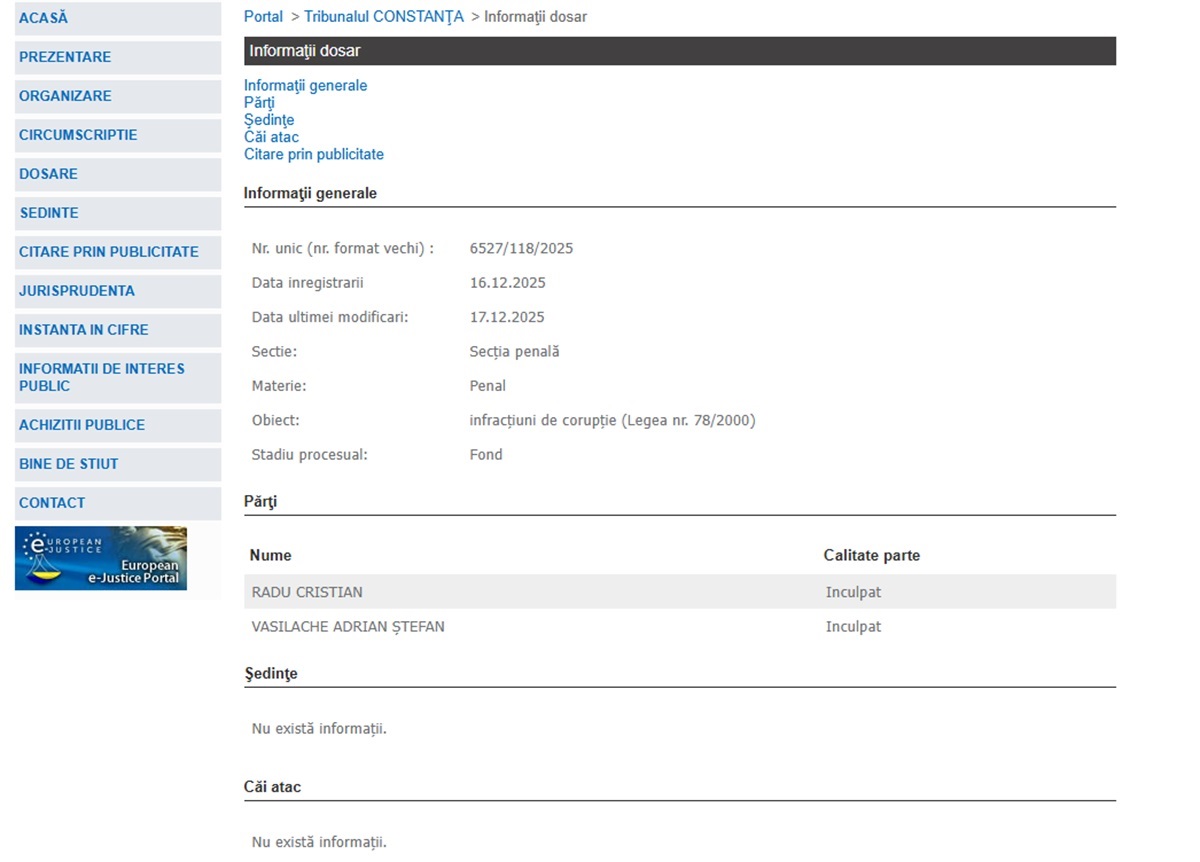Open SEDINTE from the sidebar
This screenshot has width=1200, height=862.
(118, 213)
